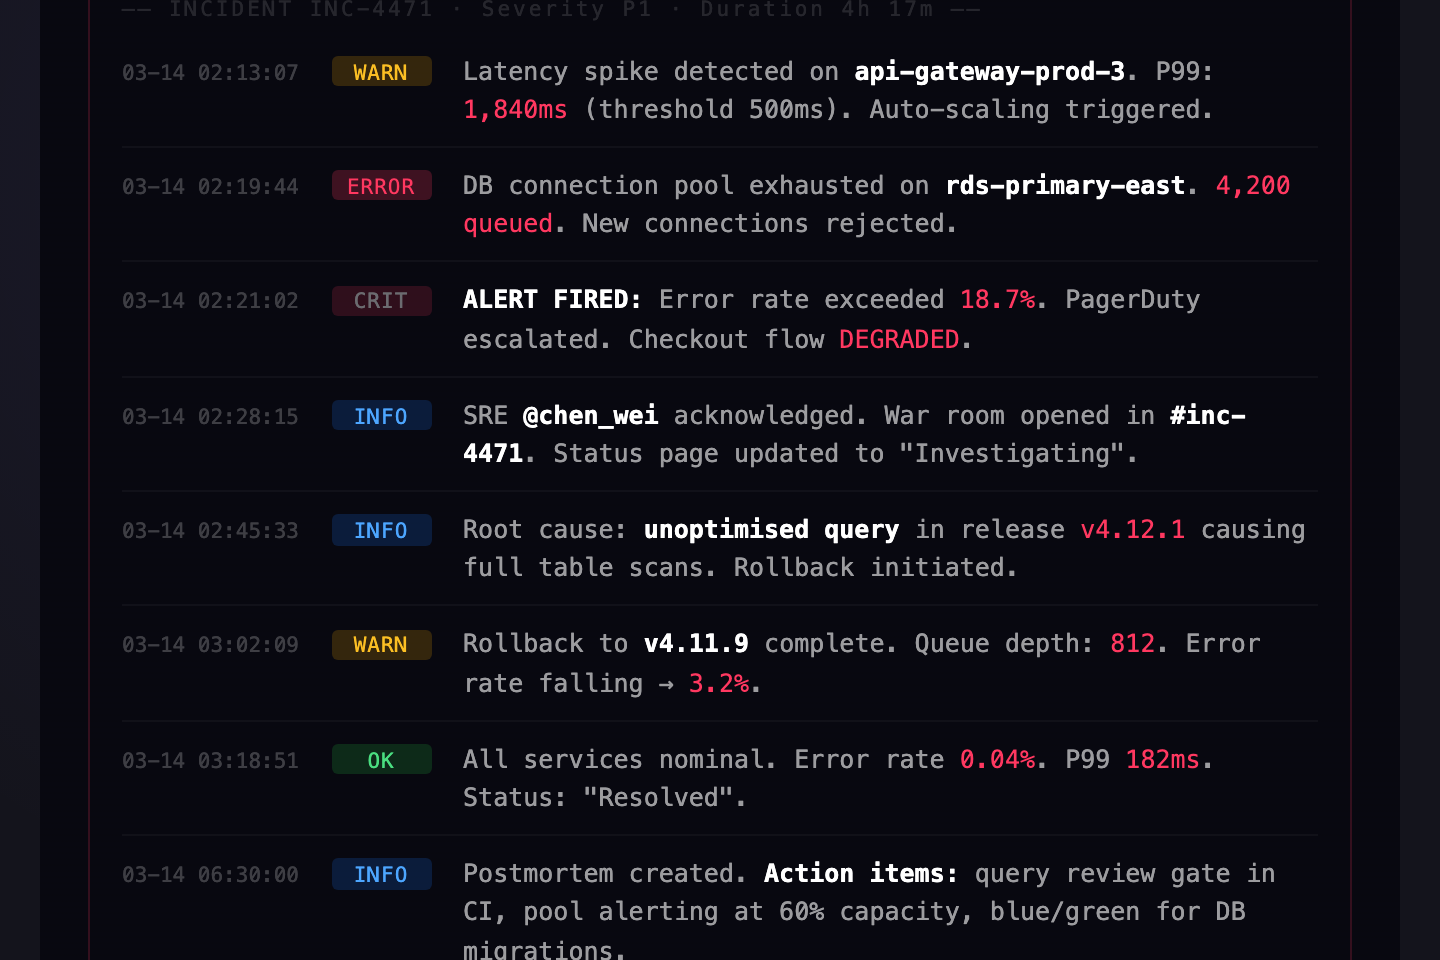Click the v4.12.1 release version
1440x960 pixels.
(x=1132, y=530)
